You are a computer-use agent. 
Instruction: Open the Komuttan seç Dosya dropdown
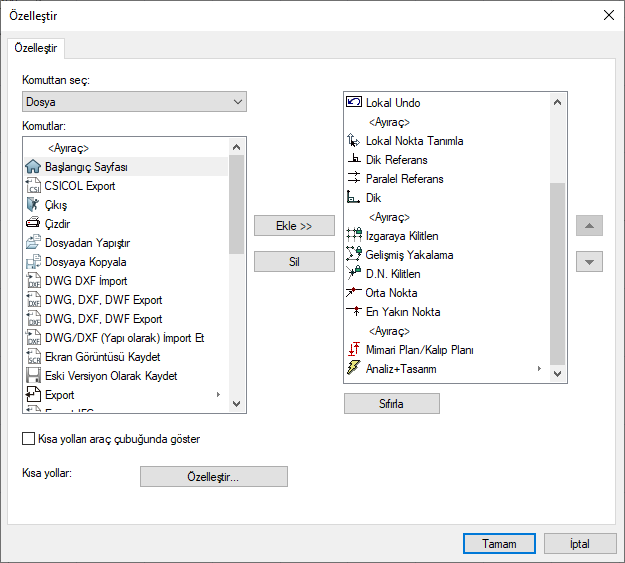134,102
